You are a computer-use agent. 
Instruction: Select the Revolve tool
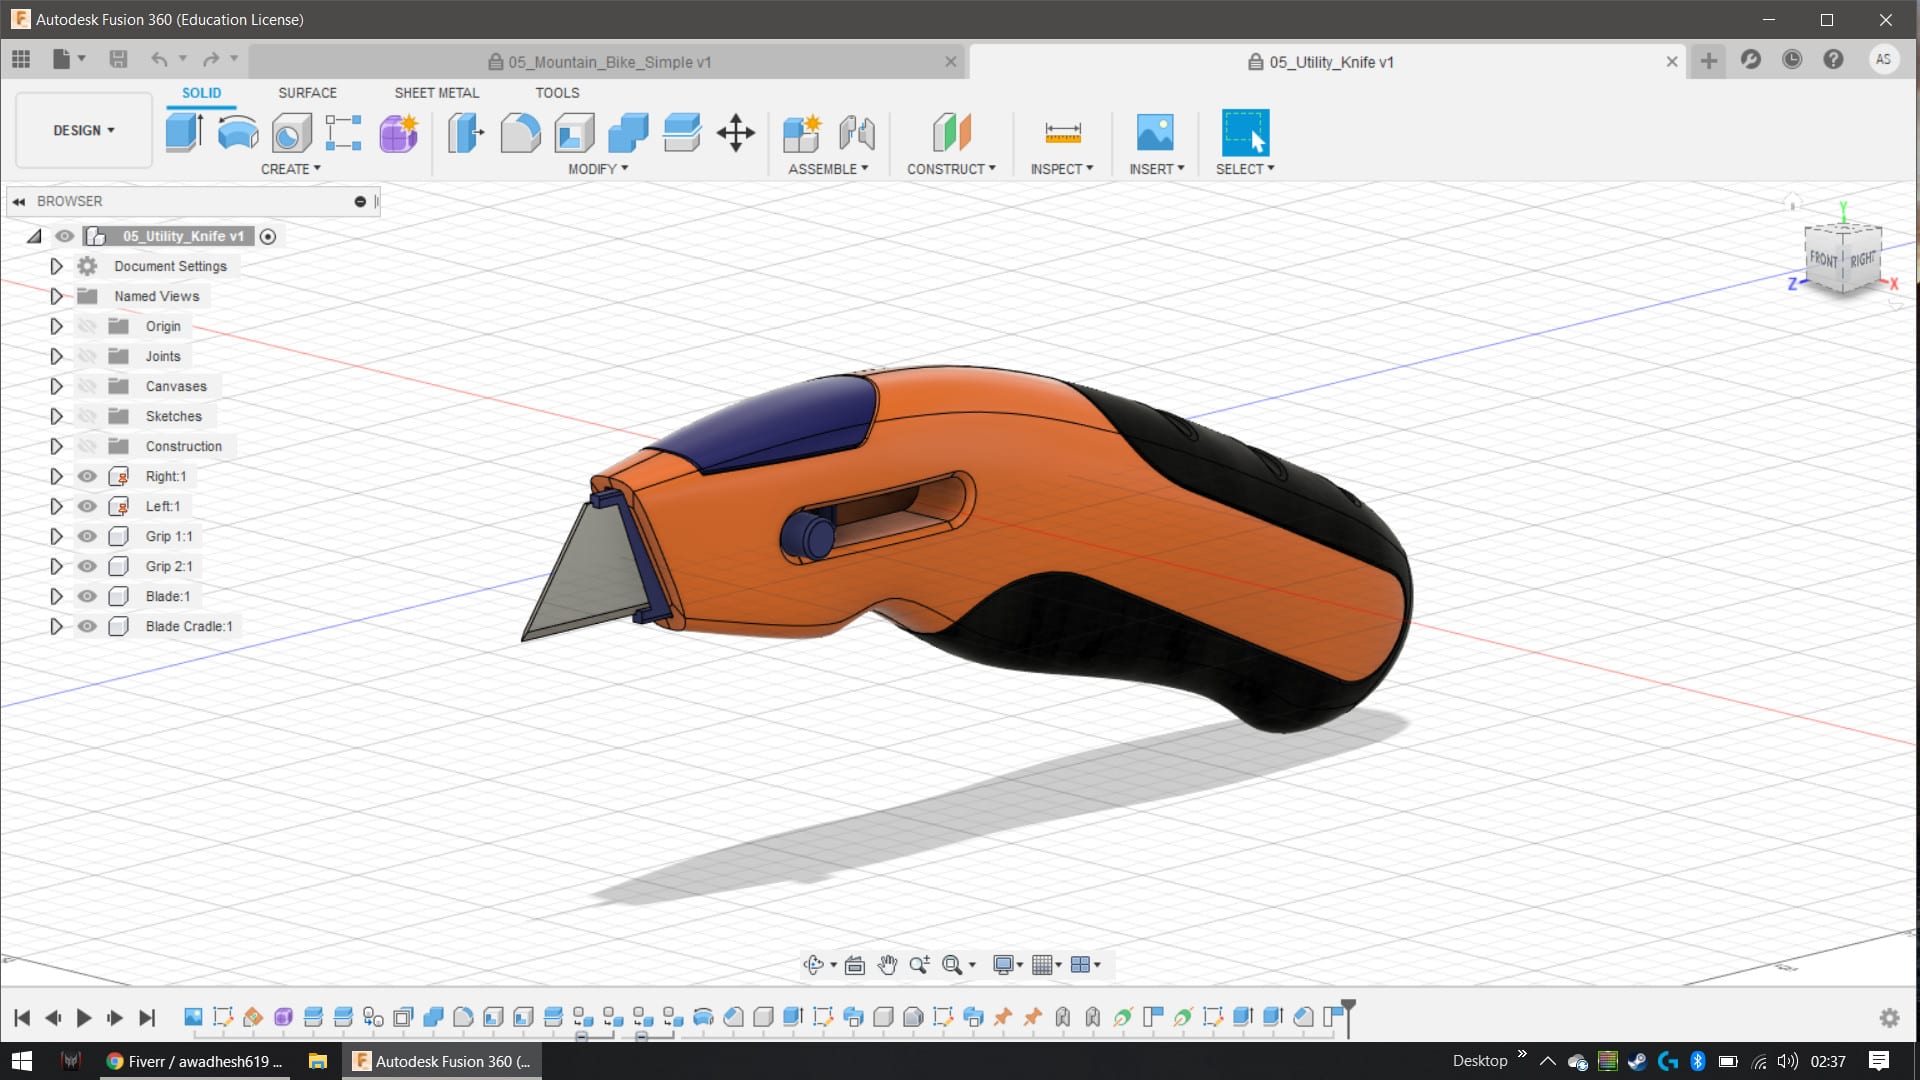coord(238,132)
